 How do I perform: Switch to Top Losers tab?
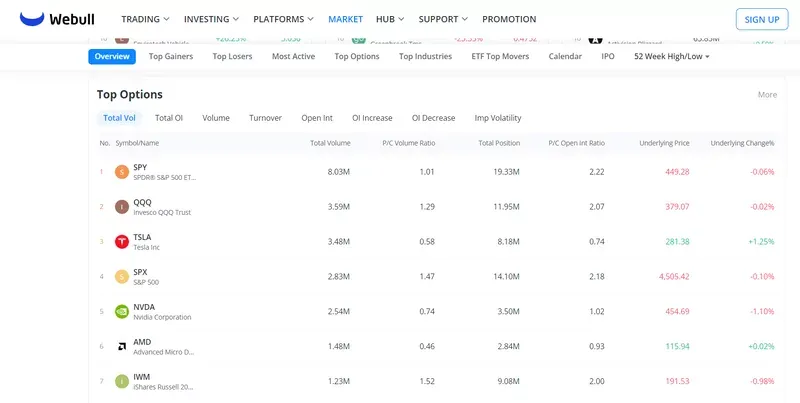click(232, 57)
